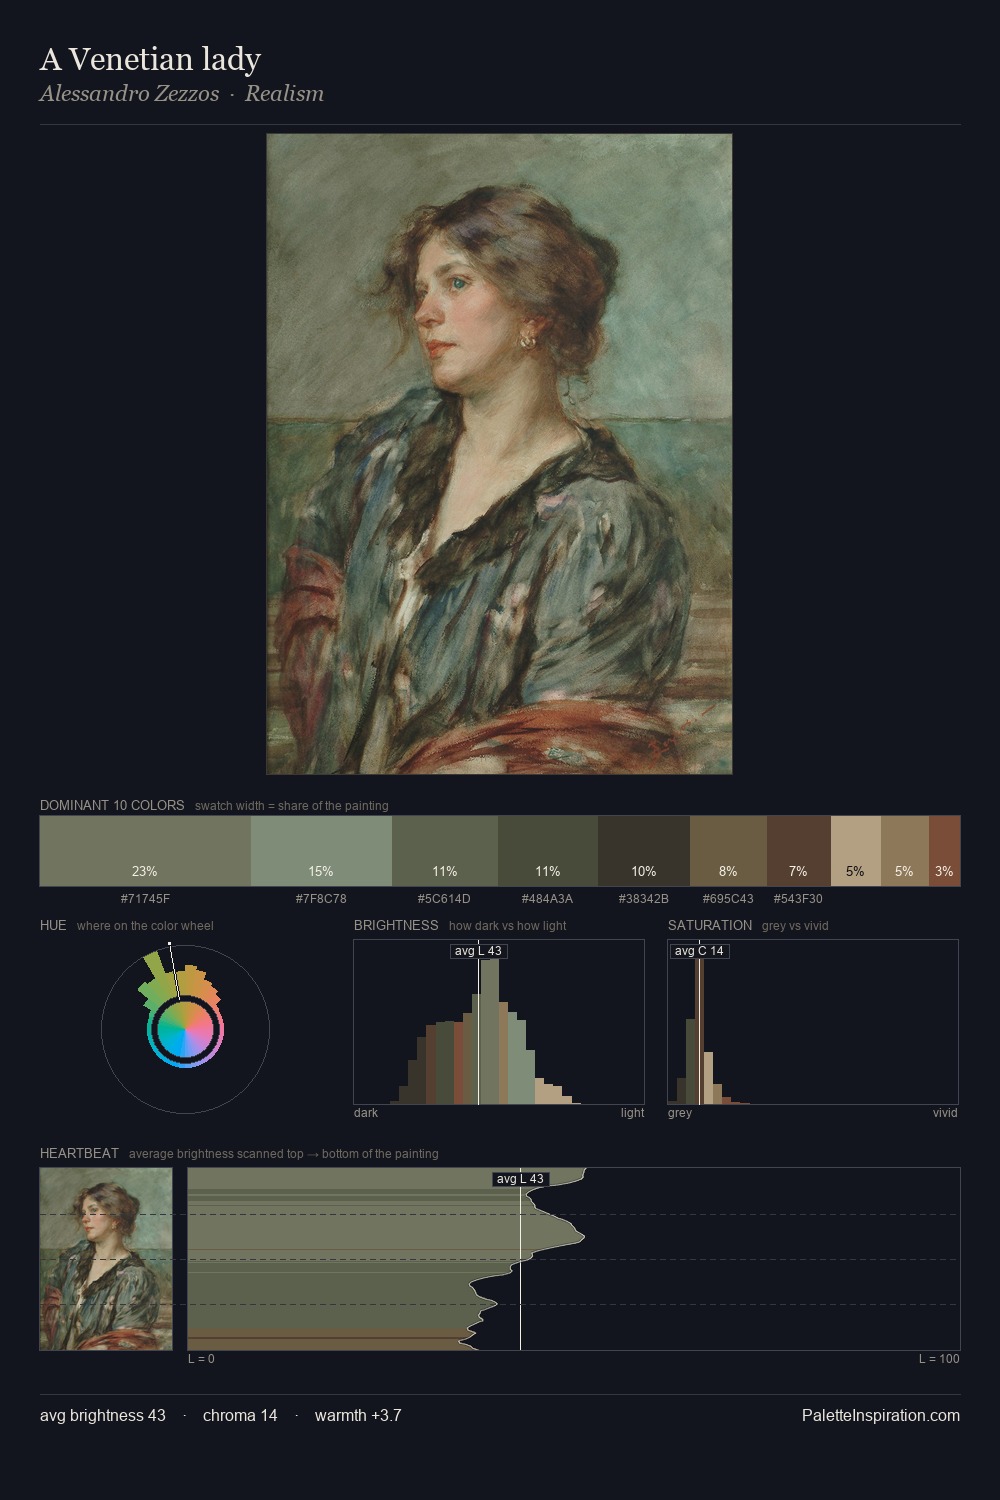Click the 'vivid' axis label
1000x1500 pixels.
pos(945,1113)
